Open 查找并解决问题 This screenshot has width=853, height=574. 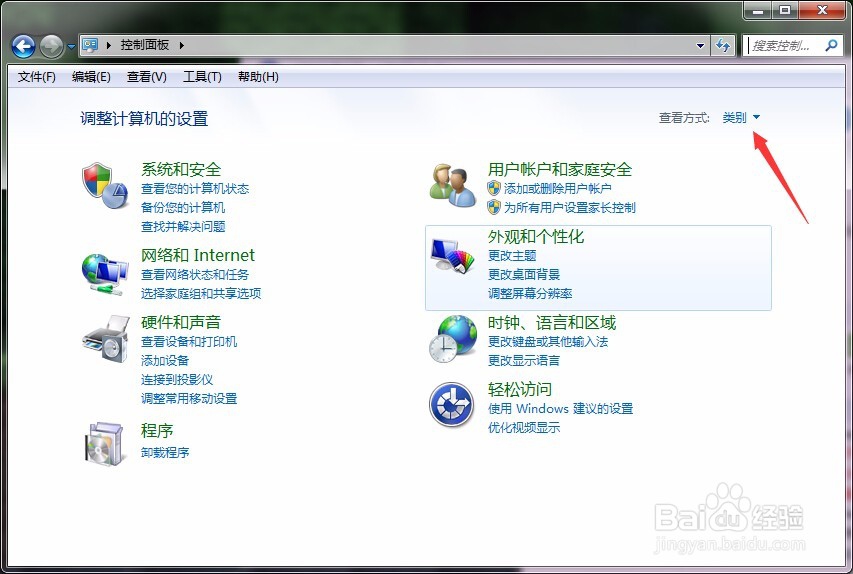[183, 226]
